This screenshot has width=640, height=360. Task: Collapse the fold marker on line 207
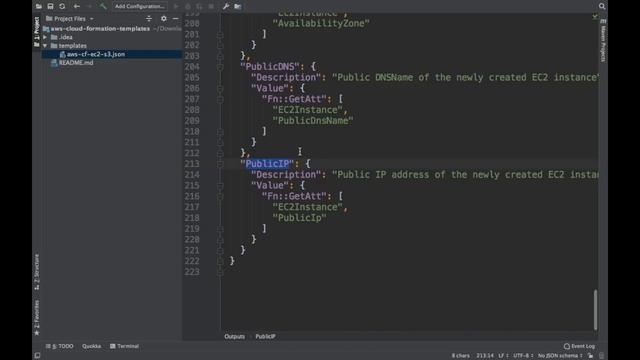220,99
